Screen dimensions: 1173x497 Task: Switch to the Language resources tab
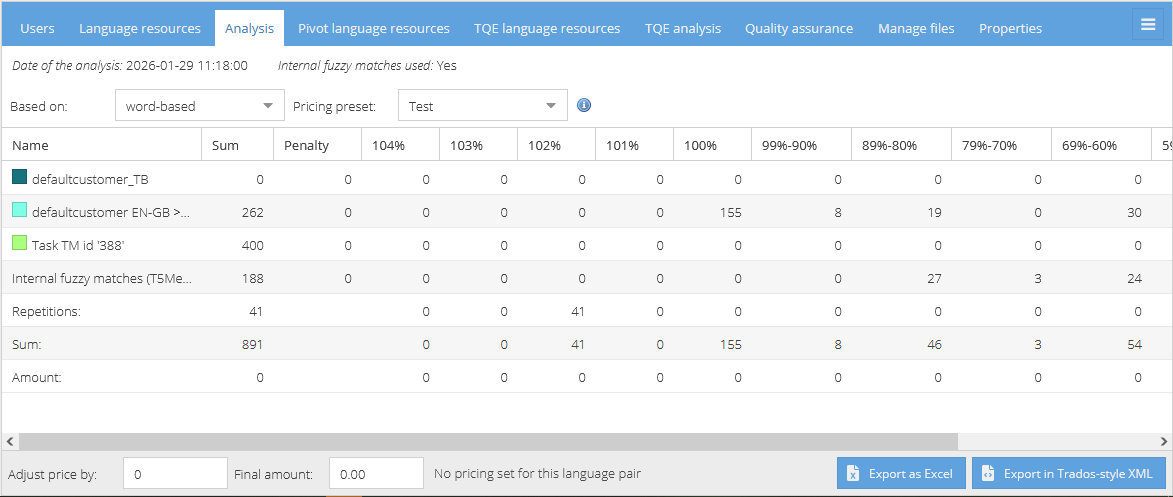click(x=140, y=28)
